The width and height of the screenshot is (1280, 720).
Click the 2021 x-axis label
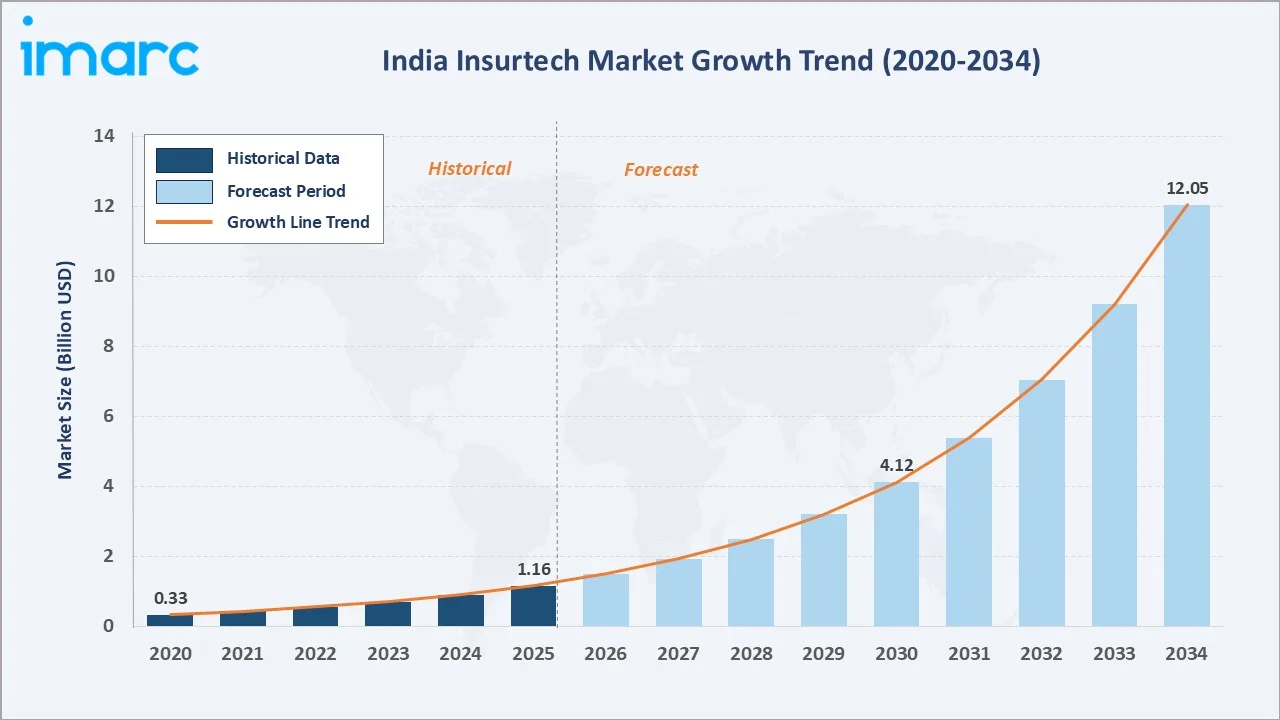pyautogui.click(x=242, y=653)
